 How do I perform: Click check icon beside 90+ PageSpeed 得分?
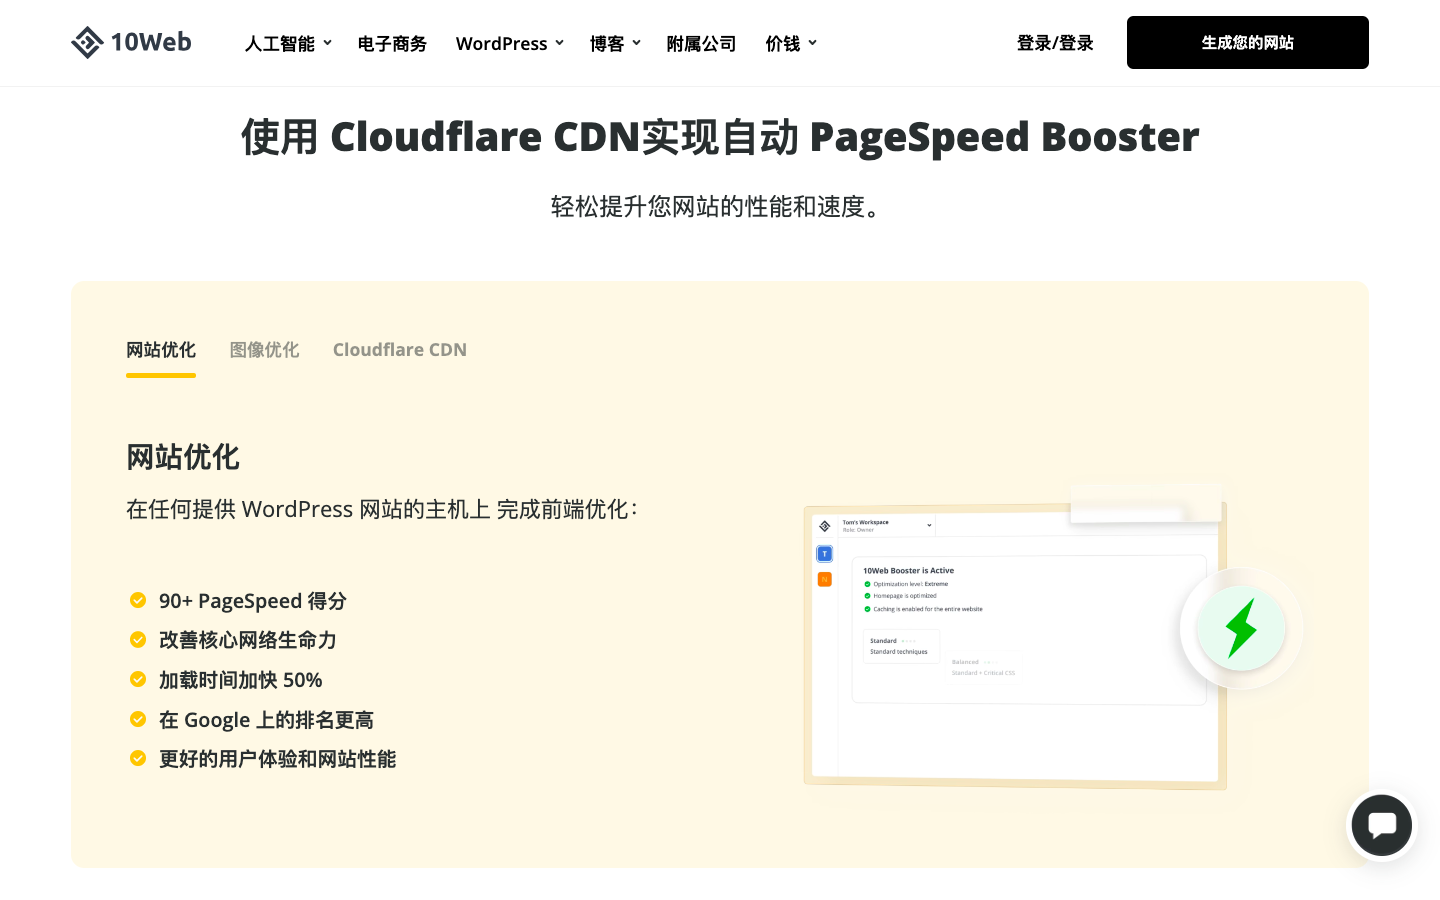(x=138, y=600)
